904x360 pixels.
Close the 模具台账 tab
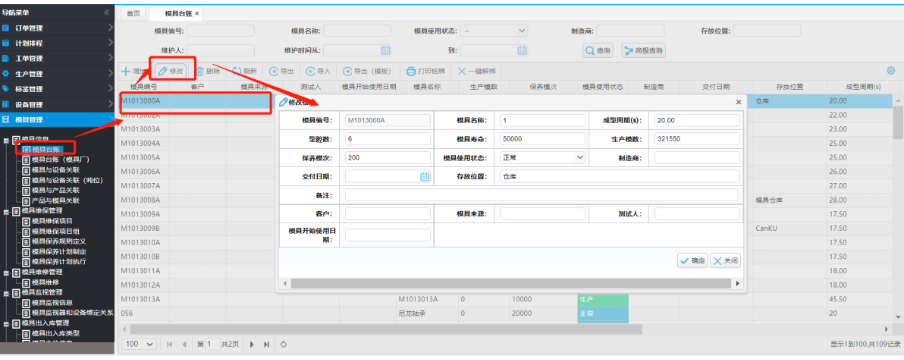coord(197,13)
